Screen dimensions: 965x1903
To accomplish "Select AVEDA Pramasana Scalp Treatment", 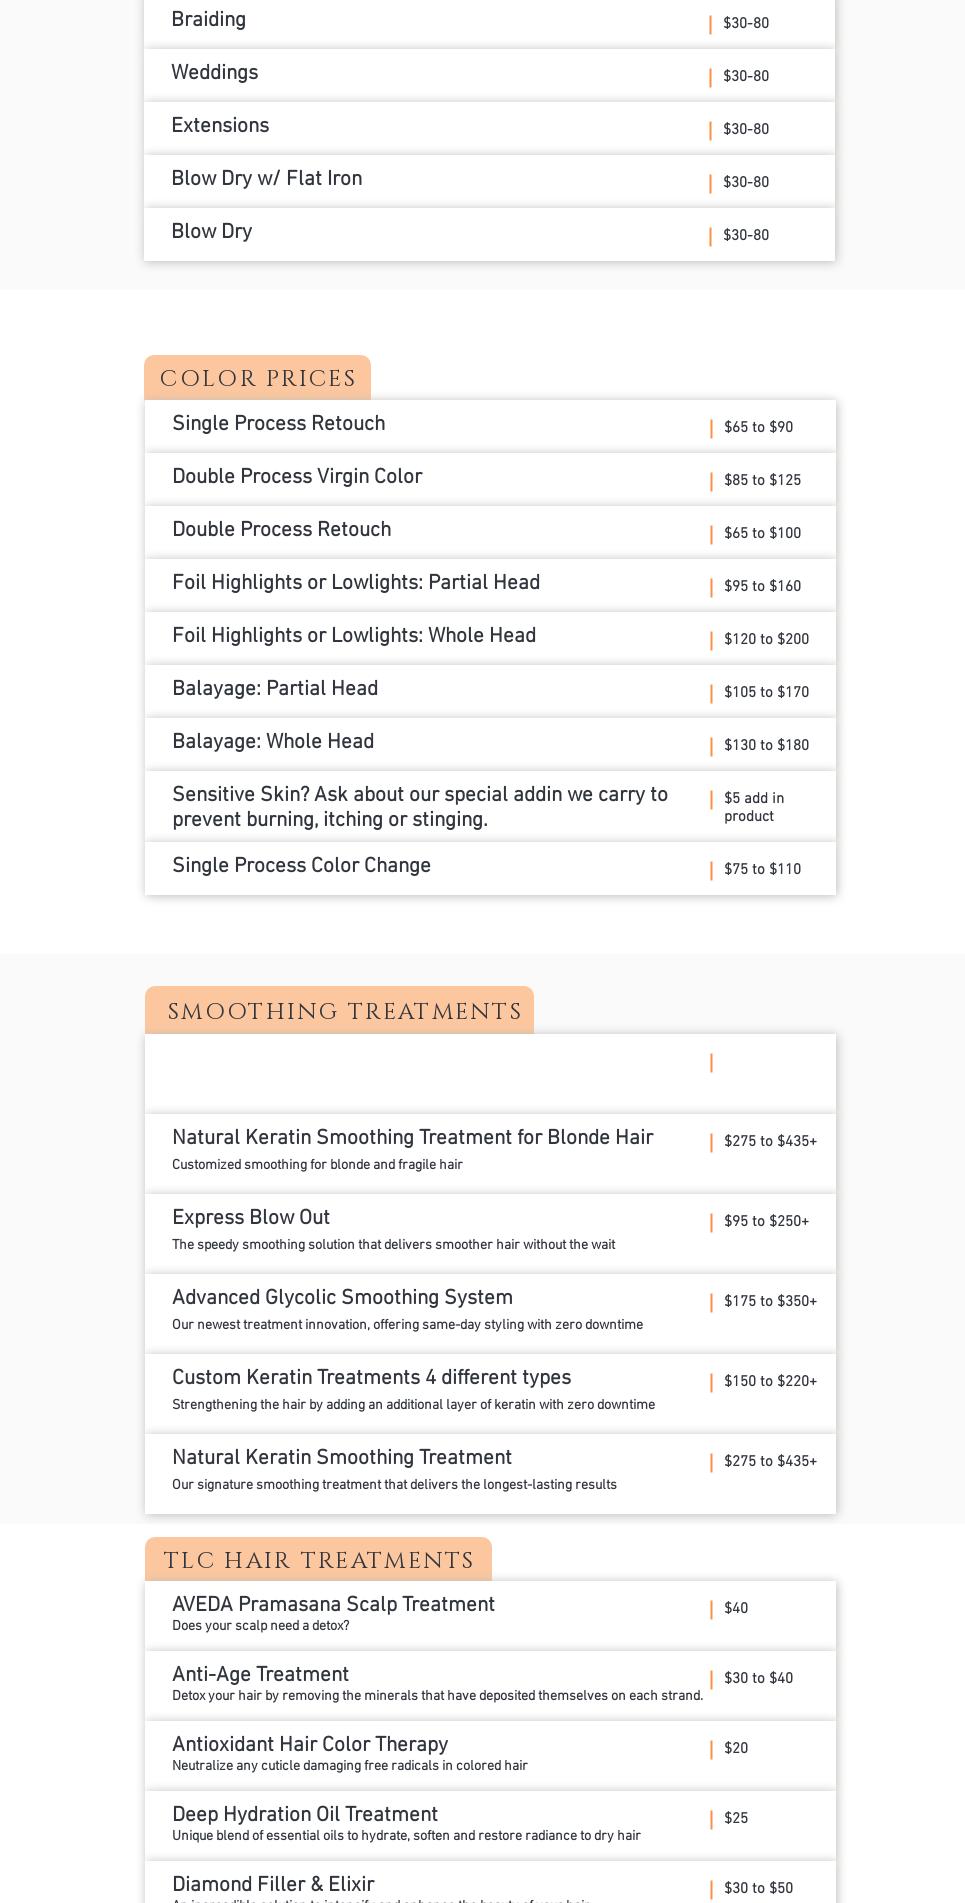I will (x=333, y=1606).
